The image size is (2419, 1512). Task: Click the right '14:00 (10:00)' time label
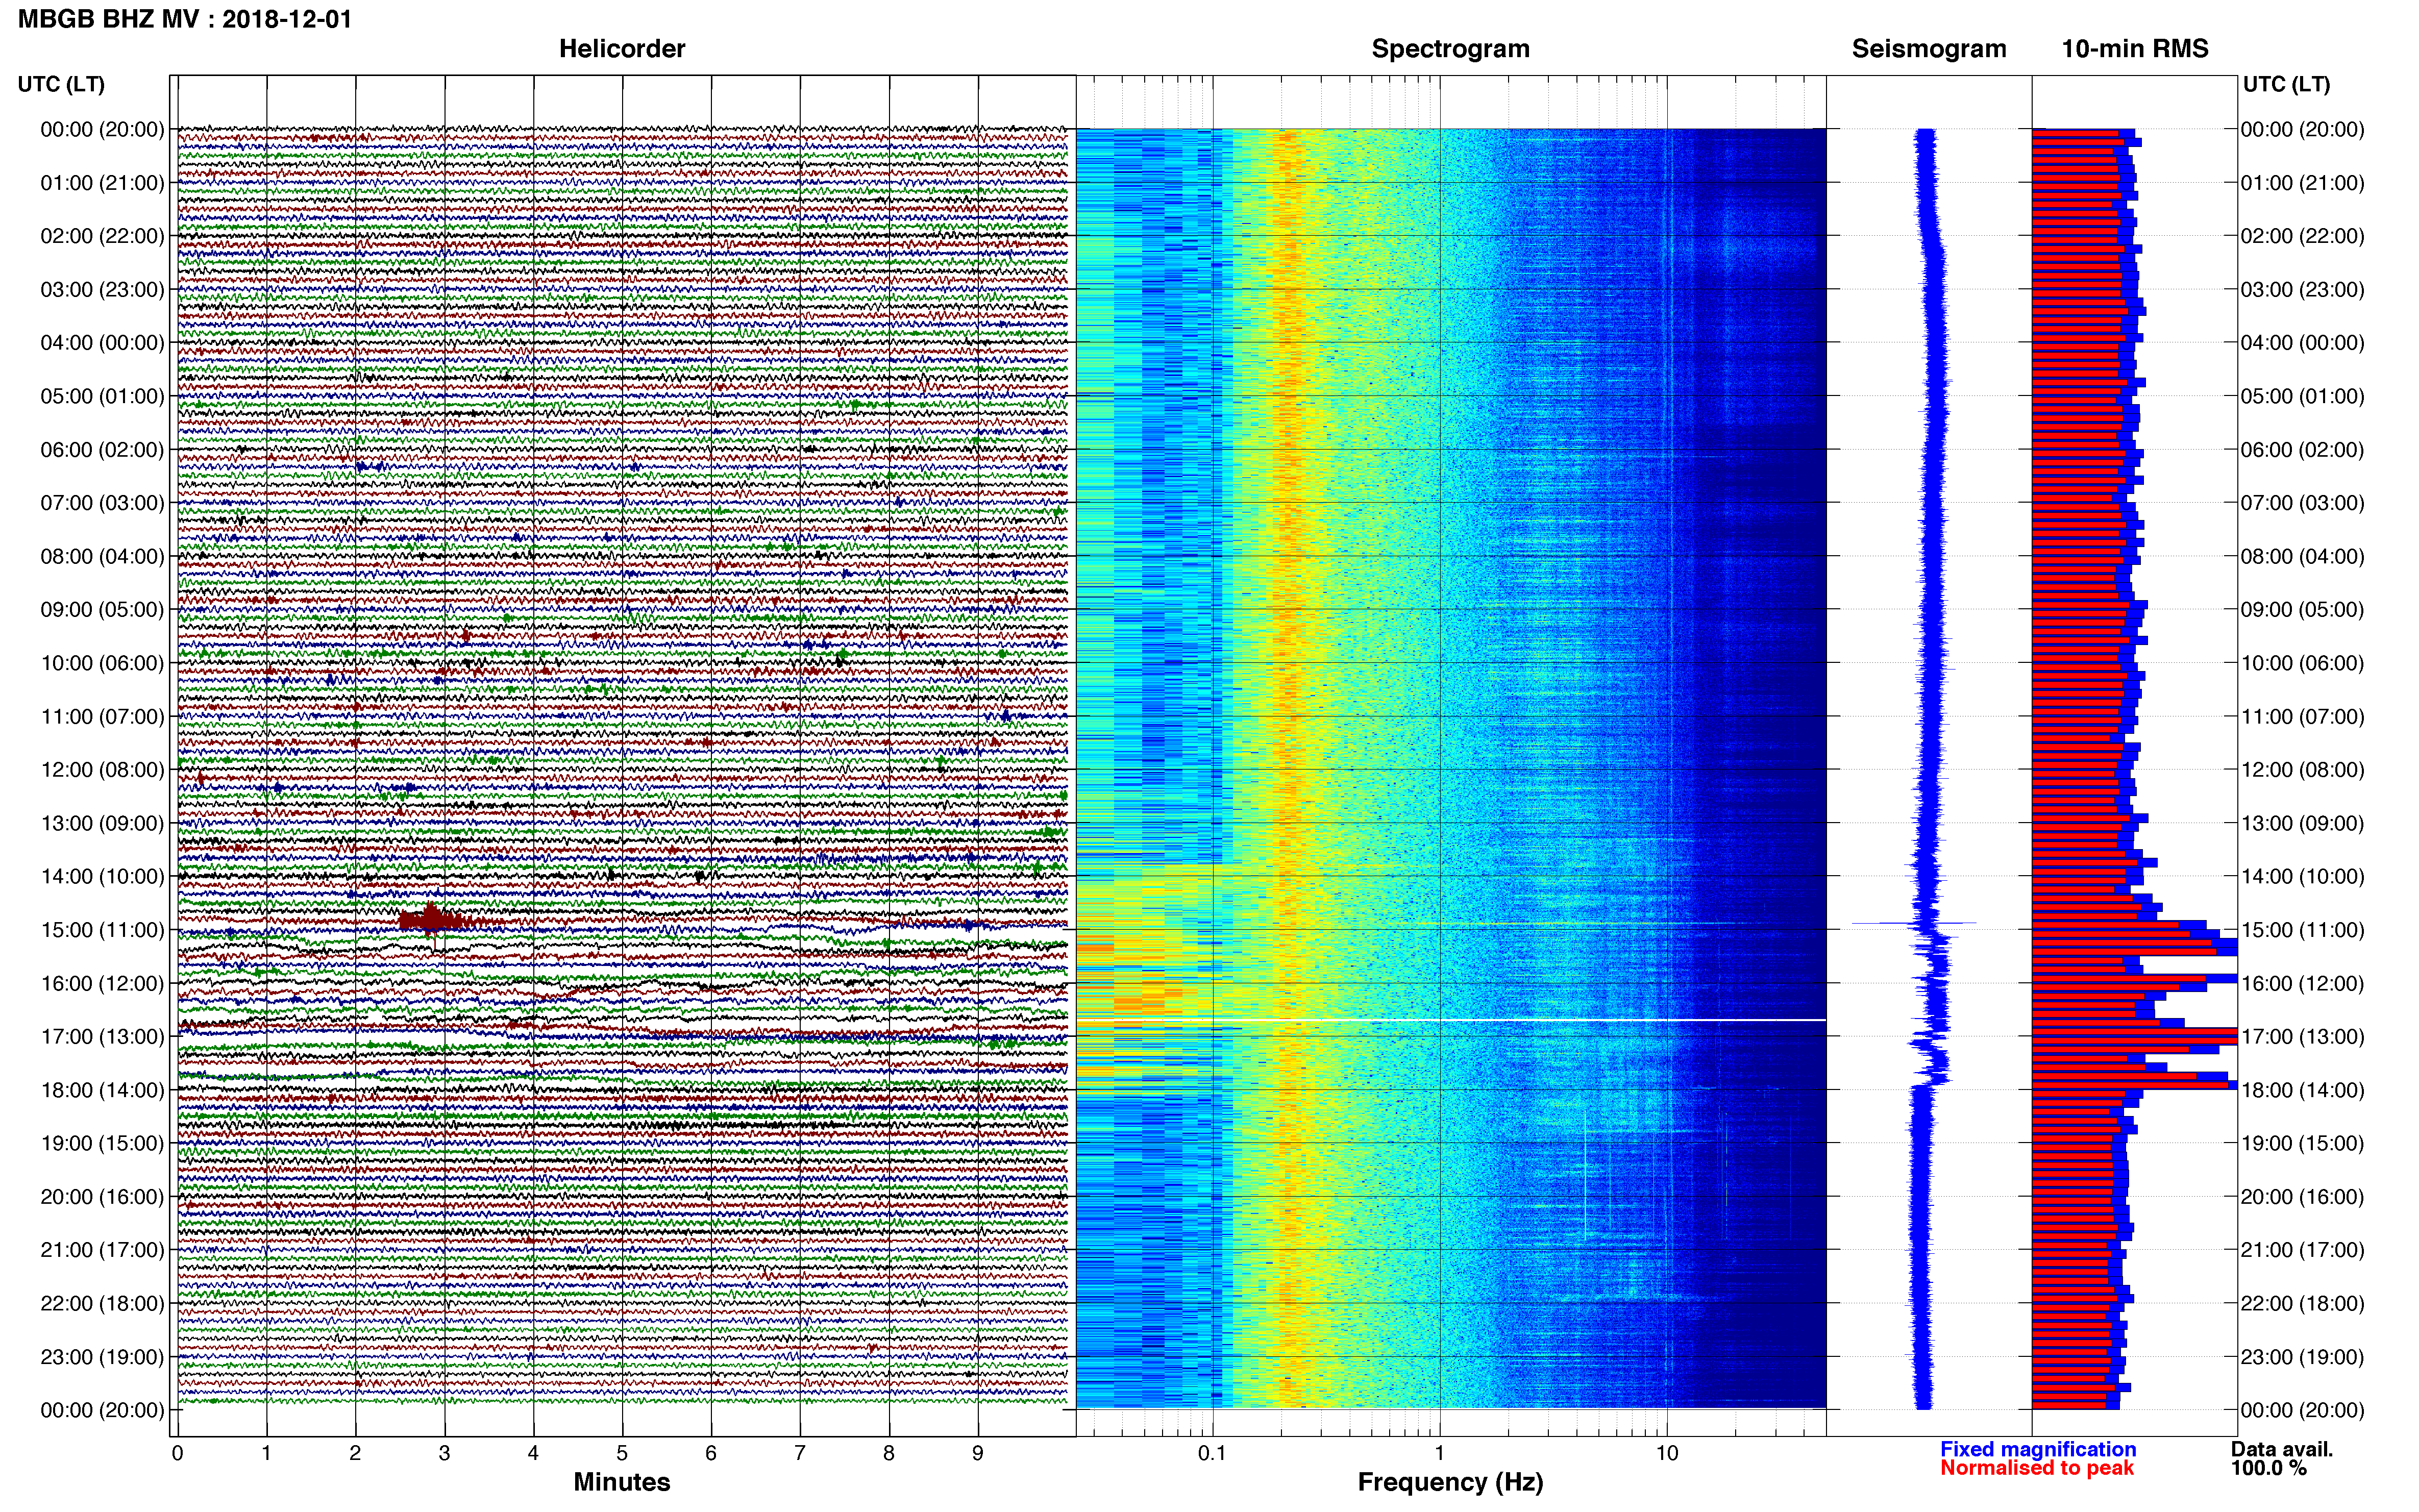2302,876
